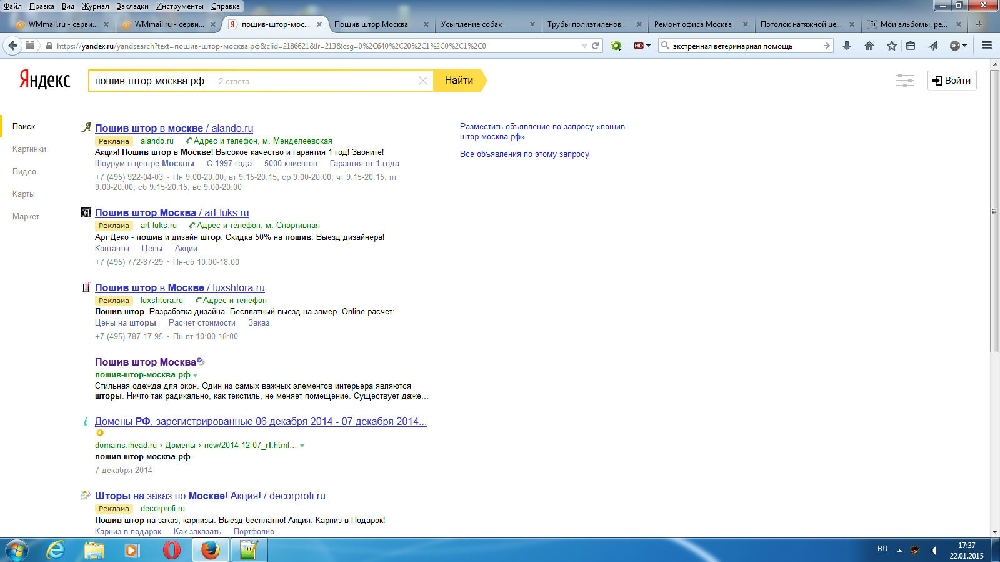Open Windows Explorer folder on the taskbar
Viewport: 1000px width, 562px height.
click(x=94, y=550)
